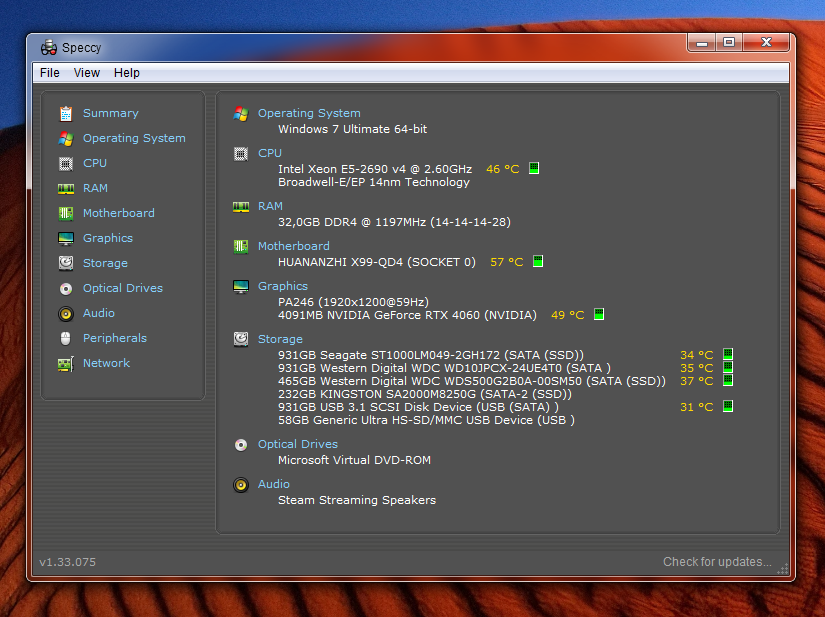The width and height of the screenshot is (825, 617).
Task: Click the Peripherals mouse icon in sidebar
Action: 66,338
